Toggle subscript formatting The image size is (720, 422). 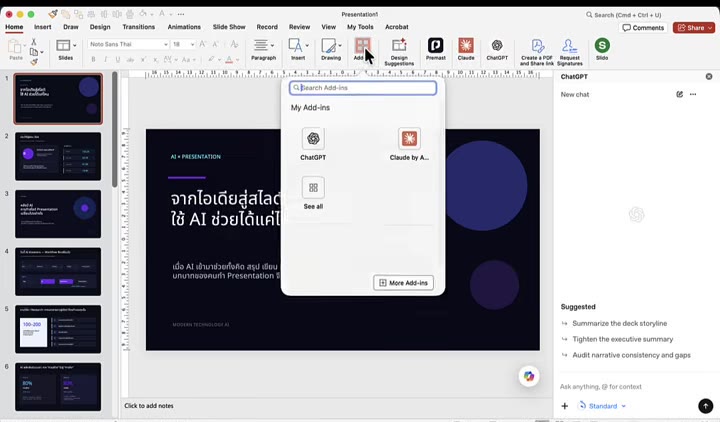(156, 60)
